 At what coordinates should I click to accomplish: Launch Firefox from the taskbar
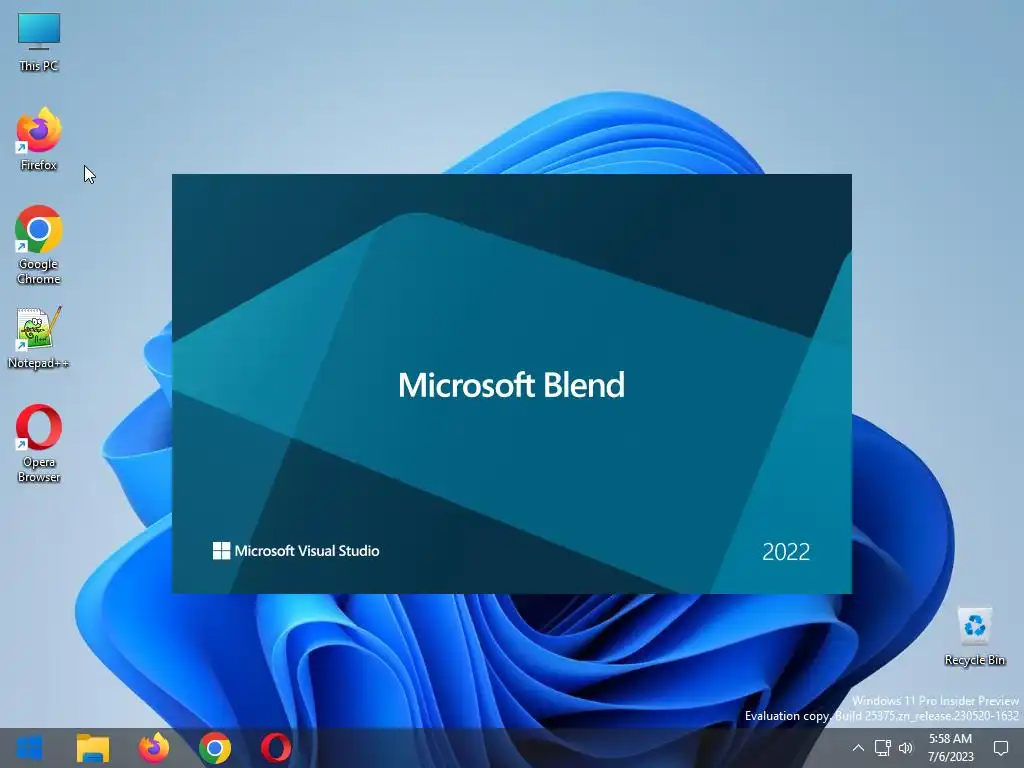point(154,748)
